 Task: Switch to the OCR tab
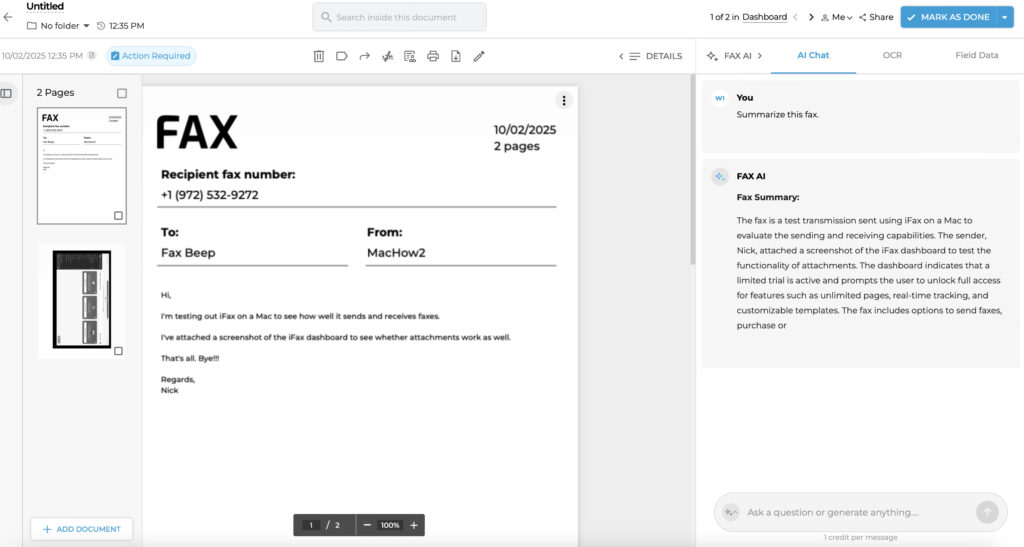point(892,55)
